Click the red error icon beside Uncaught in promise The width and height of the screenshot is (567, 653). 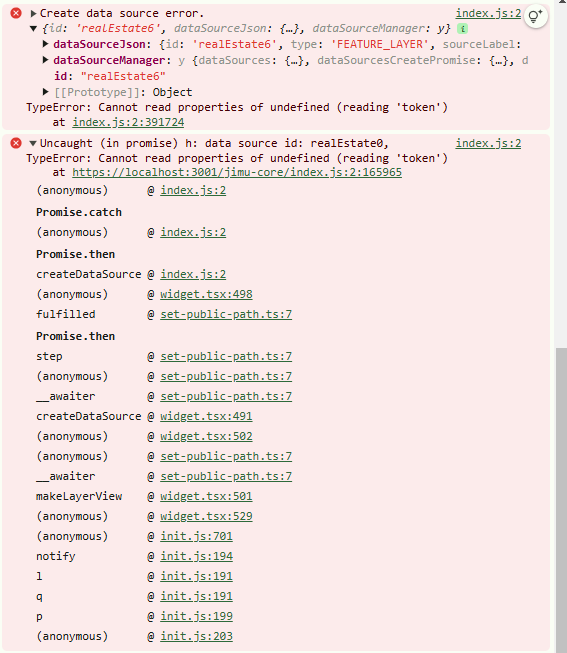(x=16, y=143)
